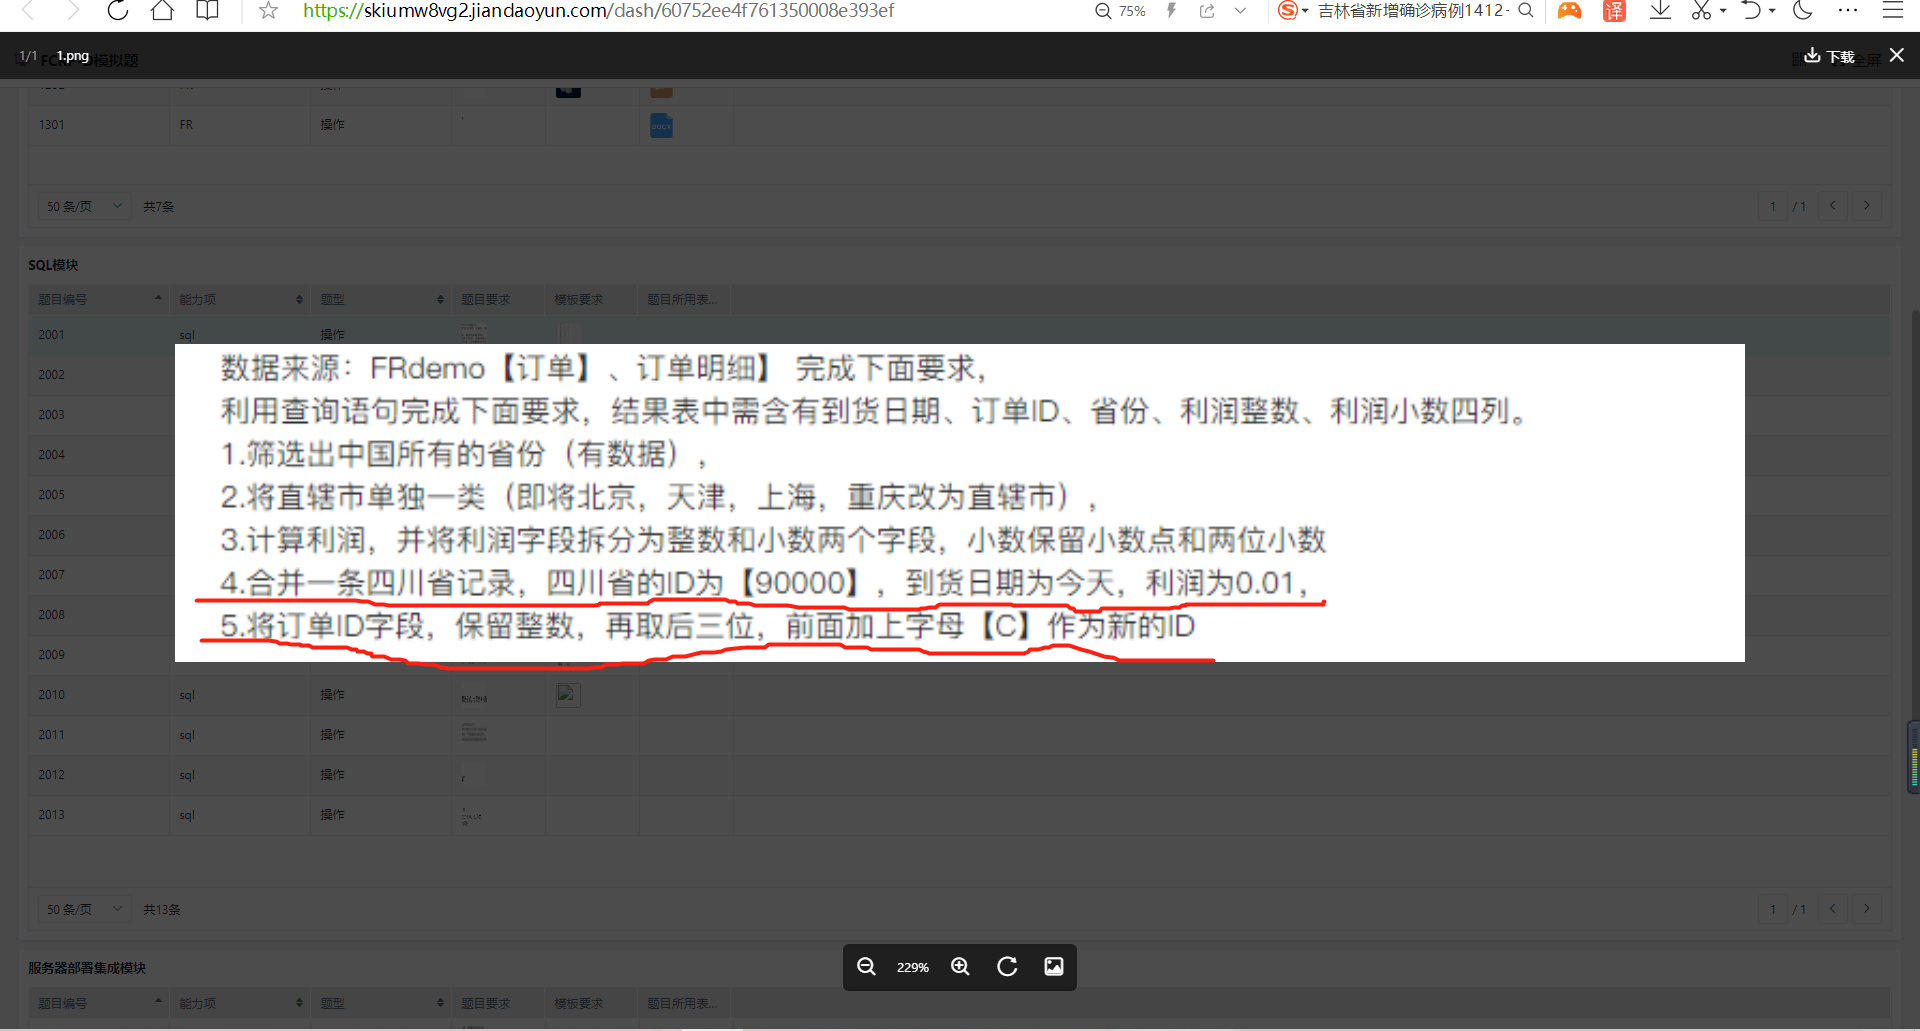Open the image thumbnail in row 2010
1920x1031 pixels.
568,694
